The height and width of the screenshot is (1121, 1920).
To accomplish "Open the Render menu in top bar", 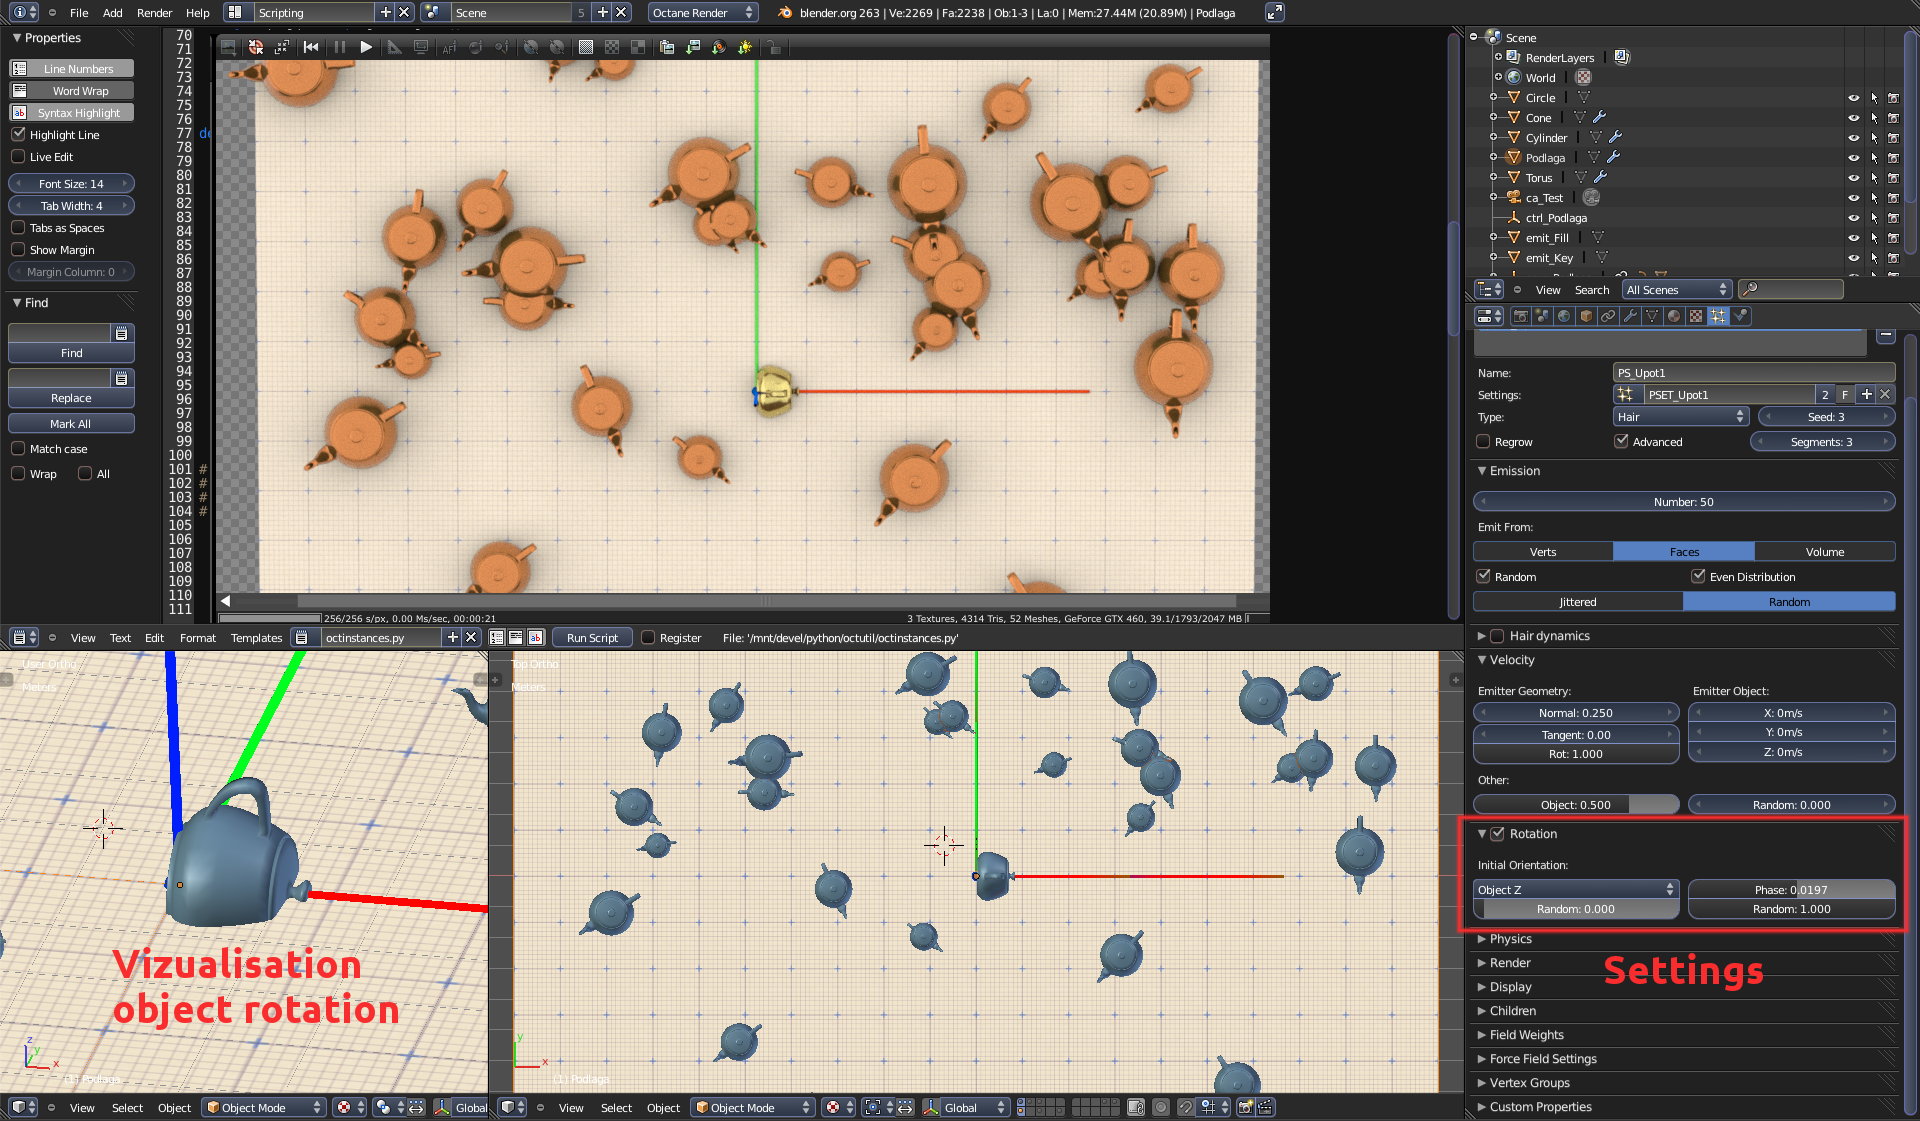I will click(154, 13).
